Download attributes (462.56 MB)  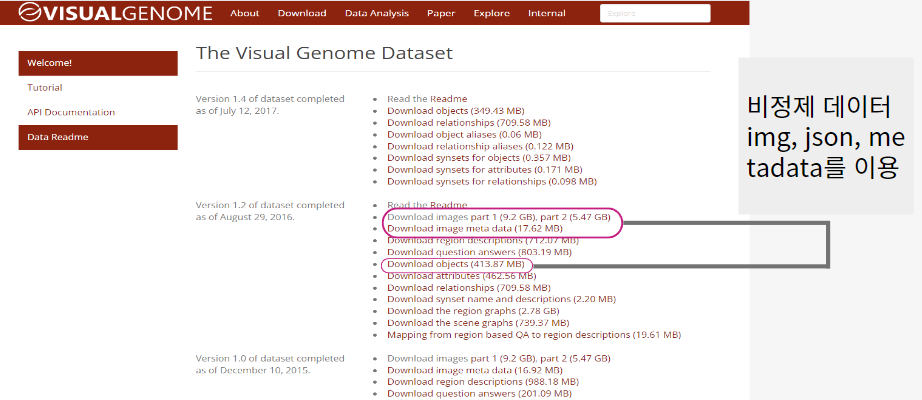pos(461,276)
